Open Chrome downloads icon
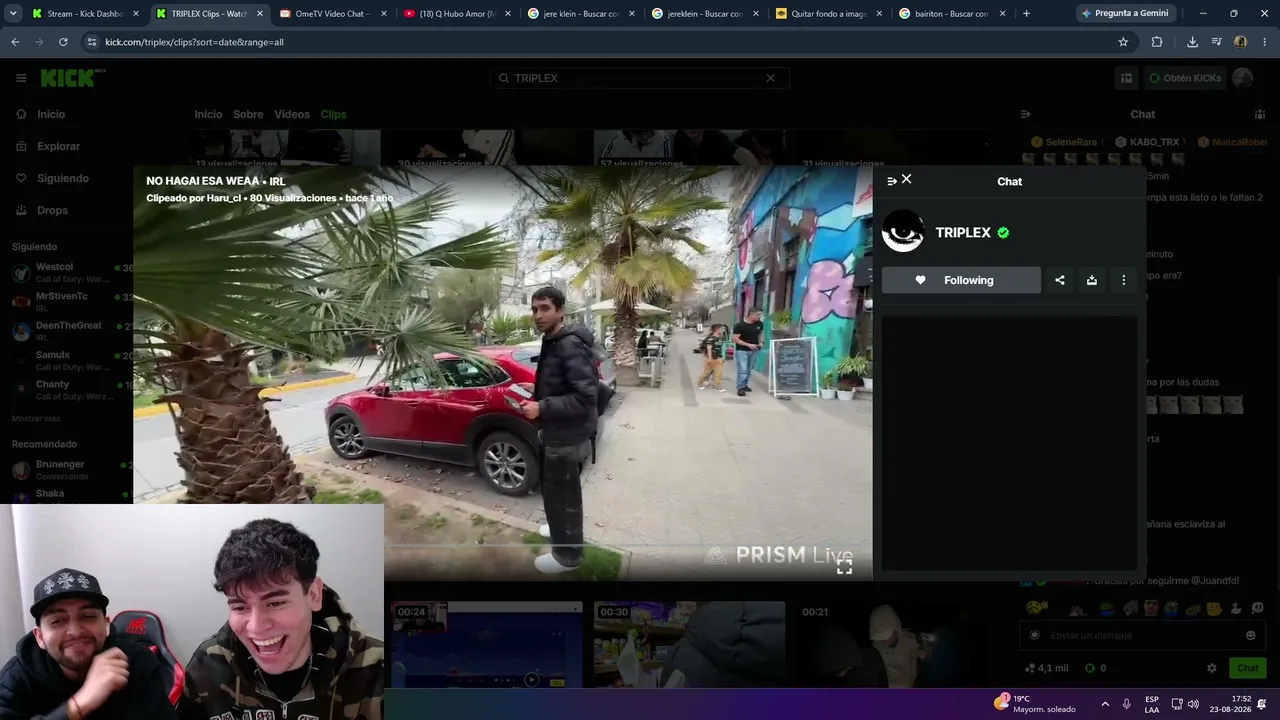The height and width of the screenshot is (720, 1280). click(1192, 42)
